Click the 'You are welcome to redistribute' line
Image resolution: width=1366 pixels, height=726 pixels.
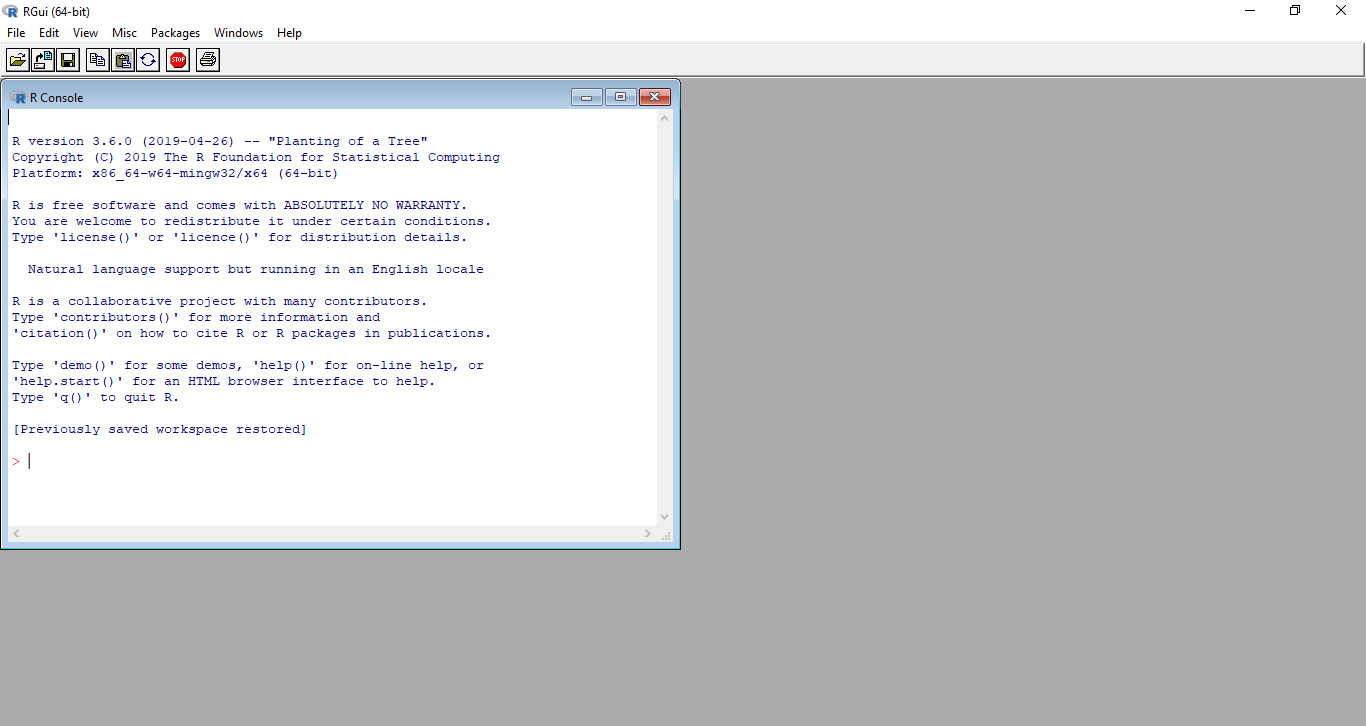pos(252,221)
